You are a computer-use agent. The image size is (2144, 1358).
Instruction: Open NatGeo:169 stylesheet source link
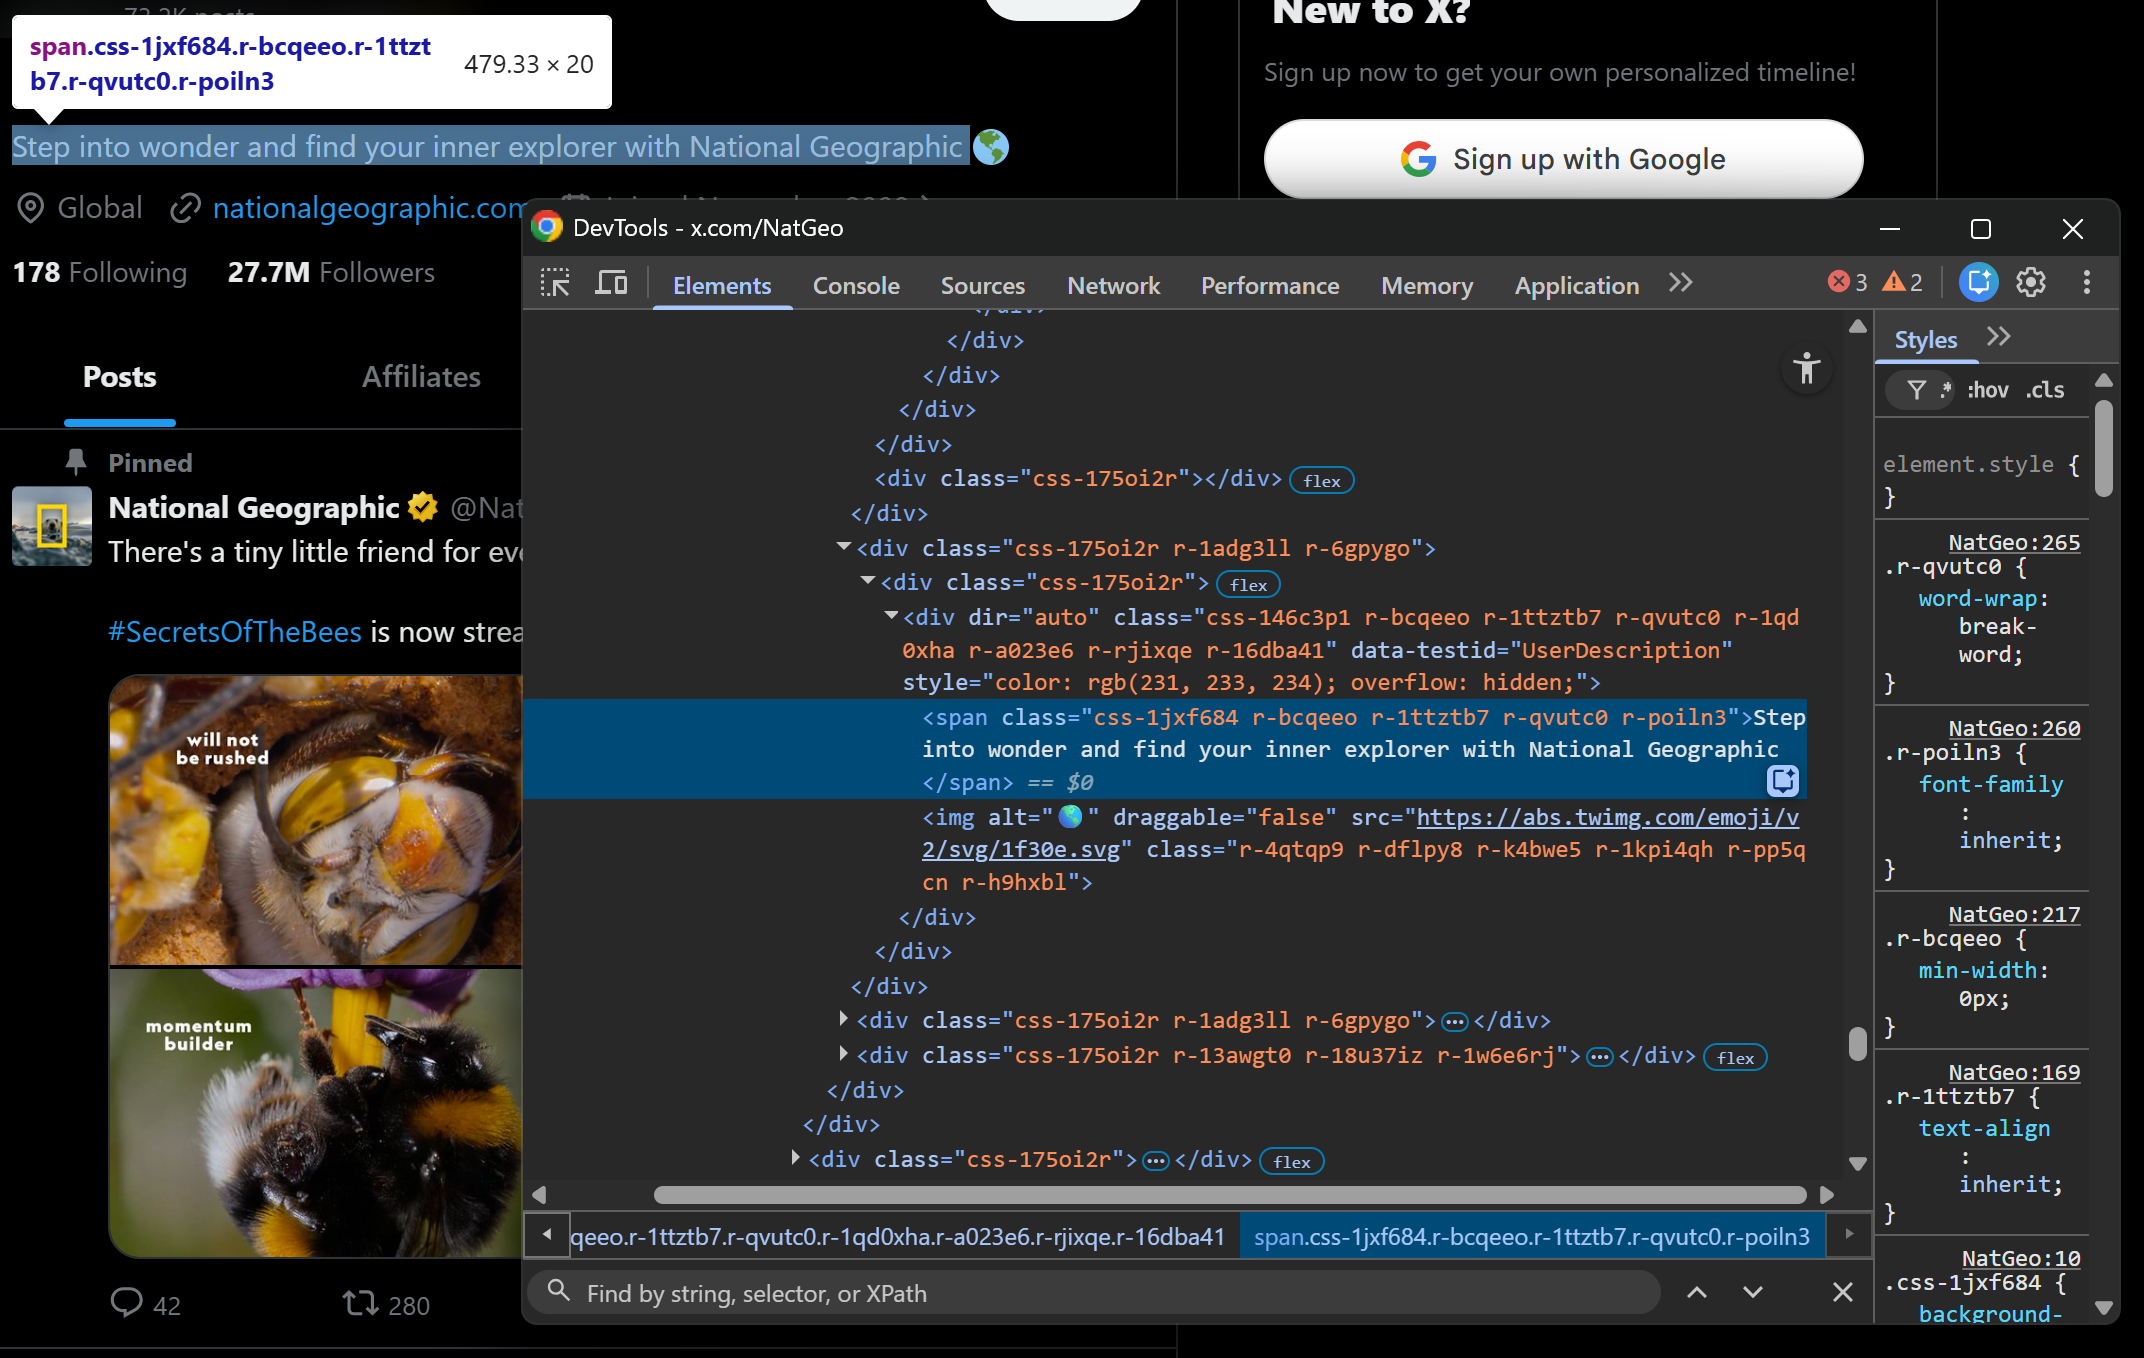(2014, 1072)
